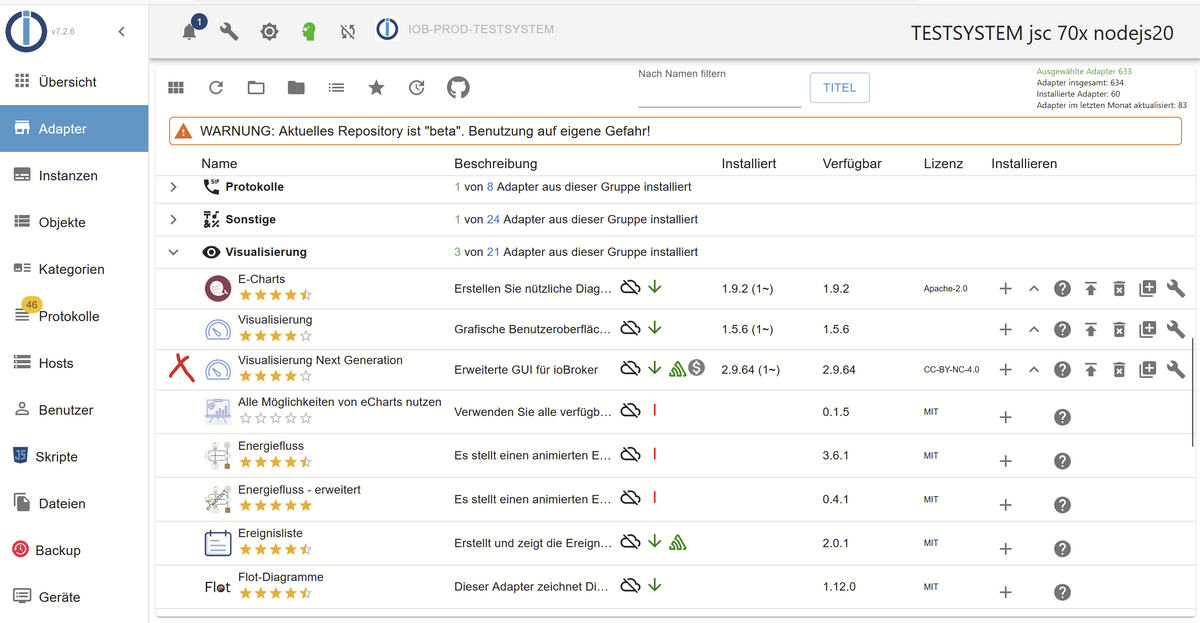1200x623 pixels.
Task: Toggle expert mode head icon
Action: click(x=309, y=32)
